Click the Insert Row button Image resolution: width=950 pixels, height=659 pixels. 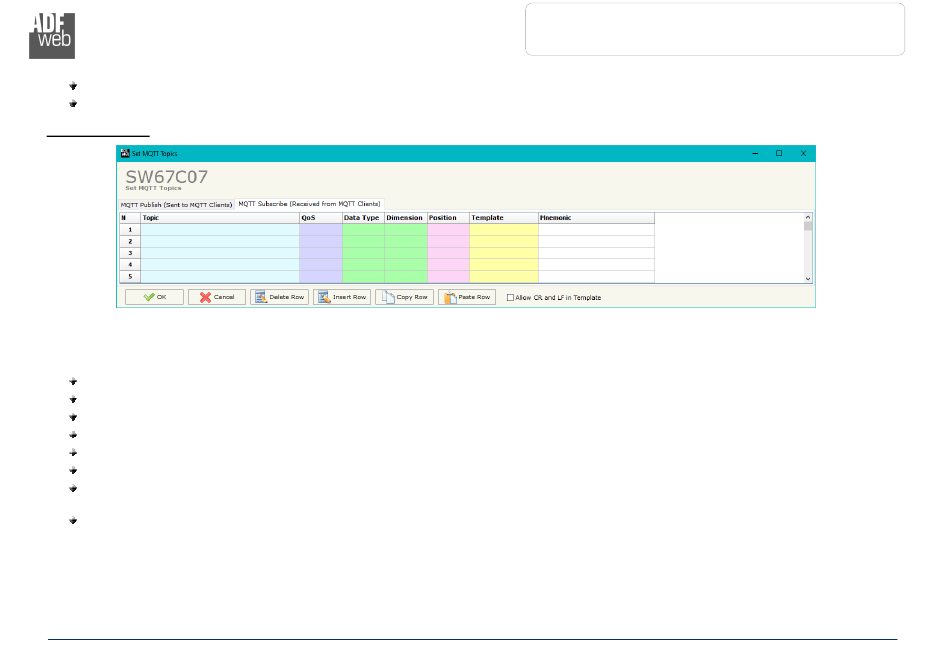pos(342,297)
